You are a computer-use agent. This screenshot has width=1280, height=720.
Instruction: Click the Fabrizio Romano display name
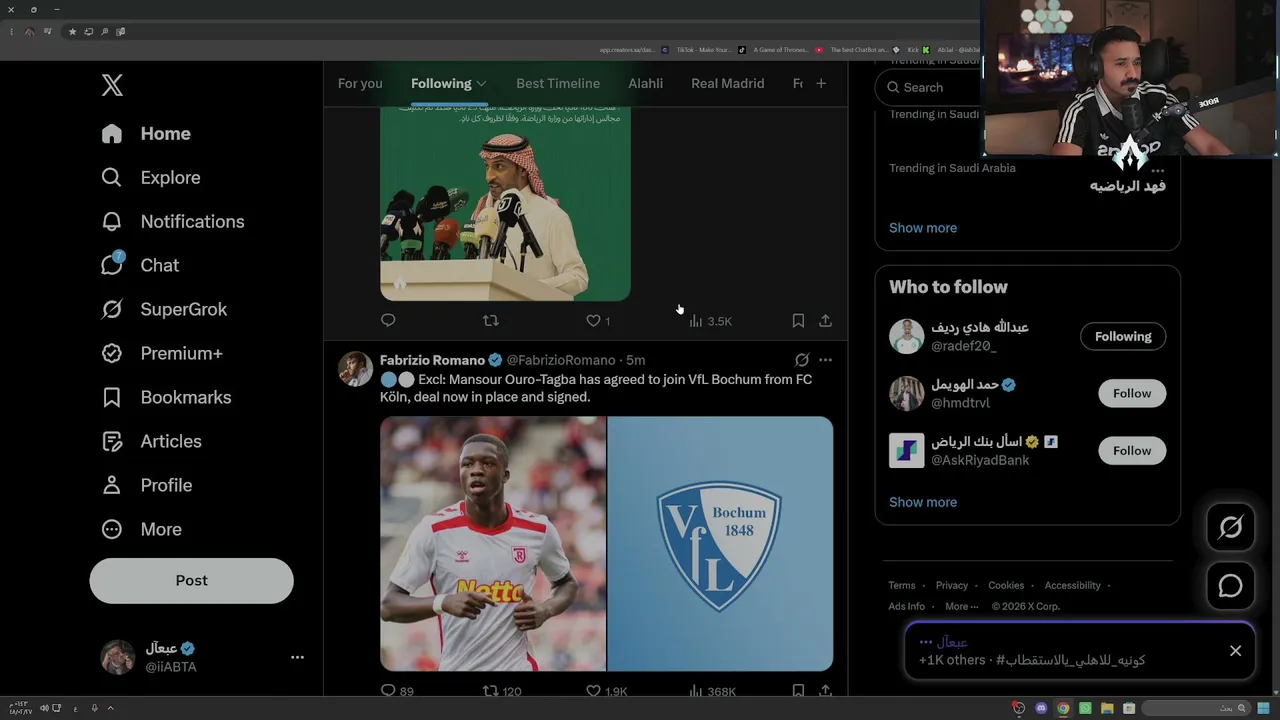pyautogui.click(x=432, y=360)
